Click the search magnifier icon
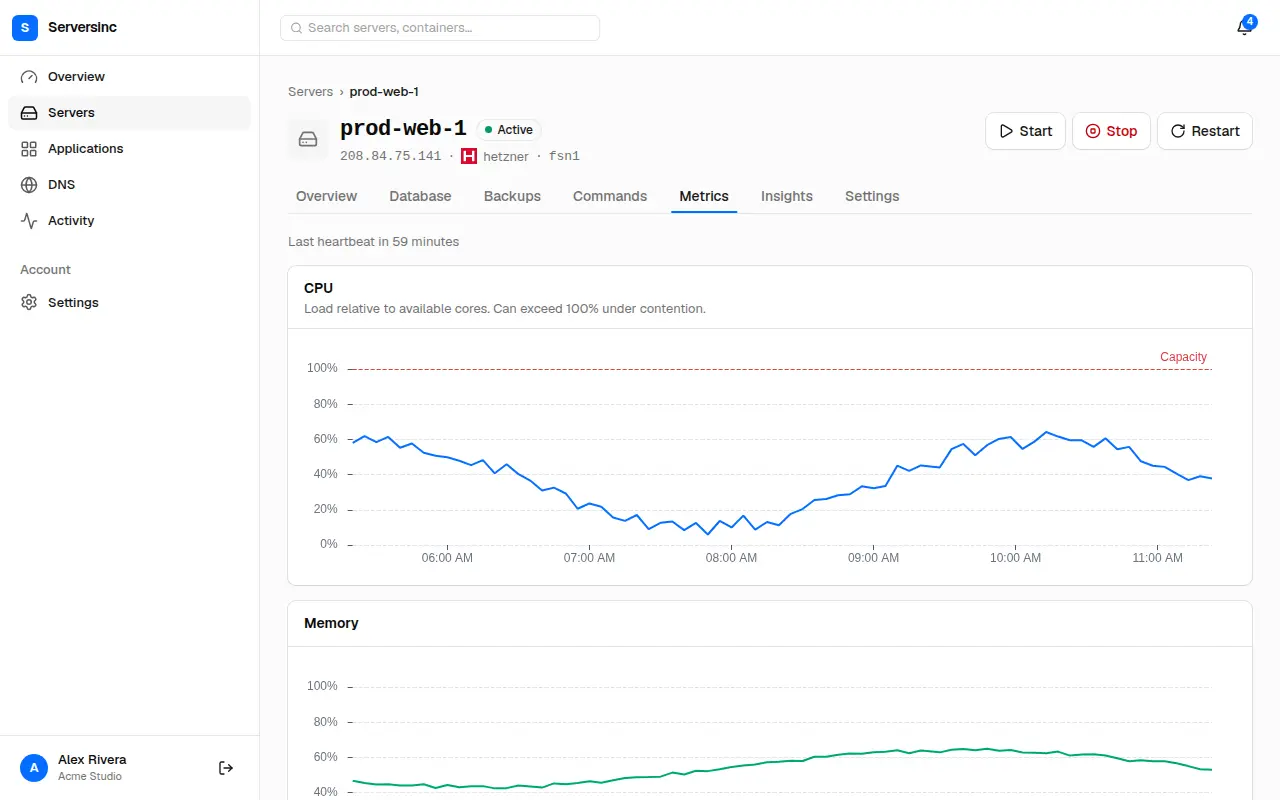The height and width of the screenshot is (800, 1280). (x=296, y=28)
